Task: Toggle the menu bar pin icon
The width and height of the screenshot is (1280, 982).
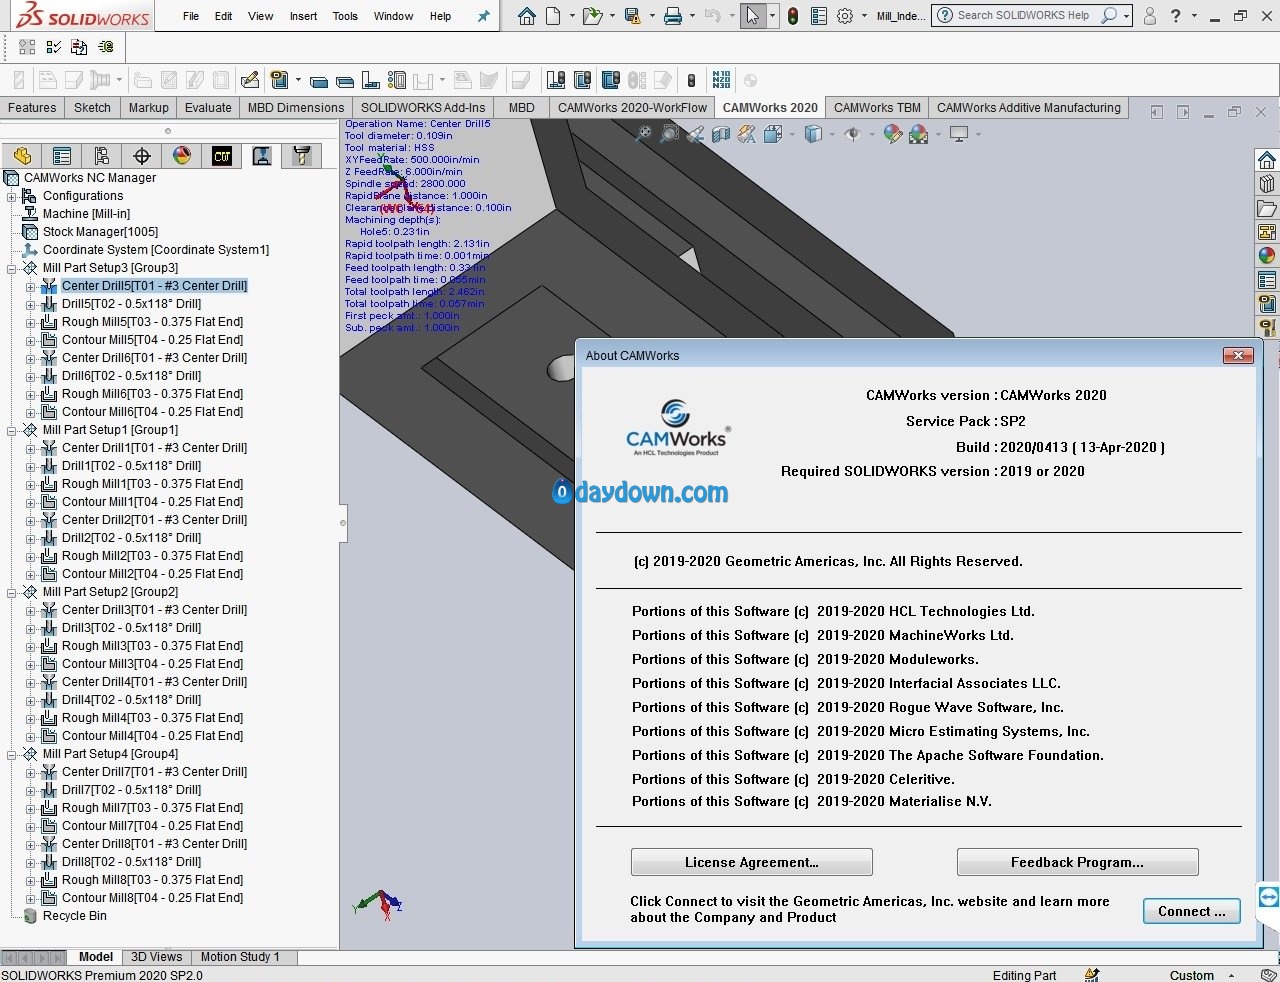Action: coord(484,16)
